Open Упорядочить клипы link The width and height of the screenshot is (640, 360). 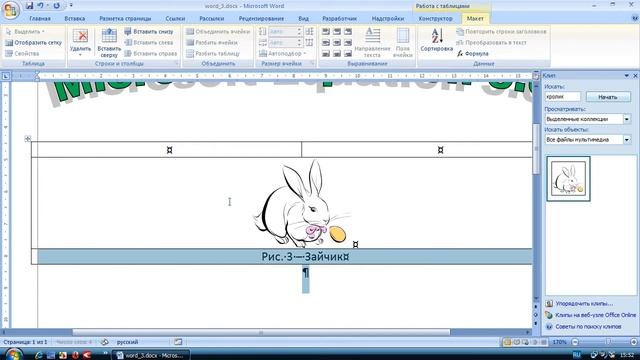pos(584,304)
